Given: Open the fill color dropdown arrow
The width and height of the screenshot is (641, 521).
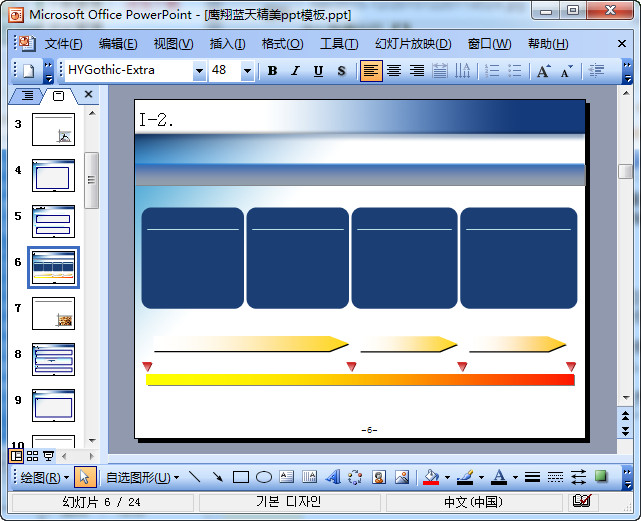Looking at the screenshot, I should click(x=447, y=477).
